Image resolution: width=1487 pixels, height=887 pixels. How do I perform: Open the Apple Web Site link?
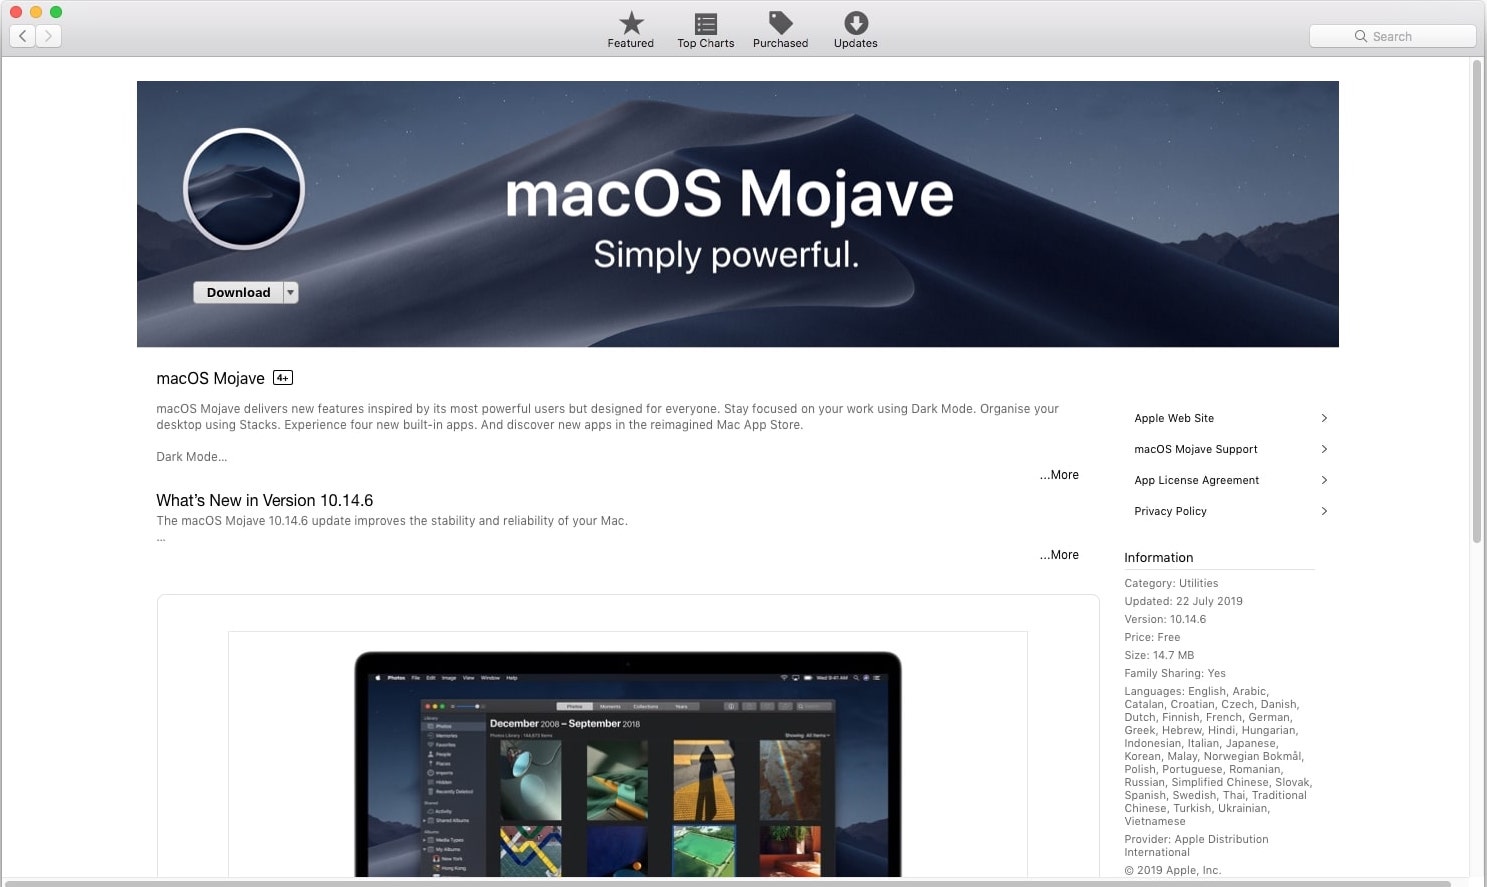pyautogui.click(x=1174, y=418)
